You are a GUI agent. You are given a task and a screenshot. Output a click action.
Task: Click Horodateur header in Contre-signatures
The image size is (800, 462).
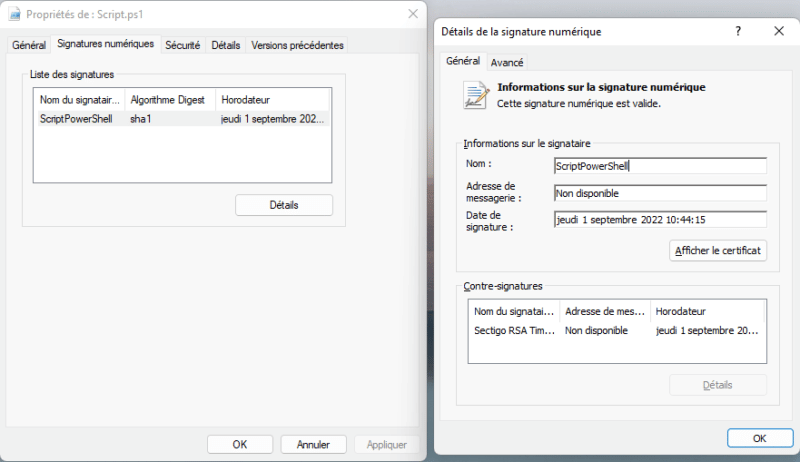(708, 311)
